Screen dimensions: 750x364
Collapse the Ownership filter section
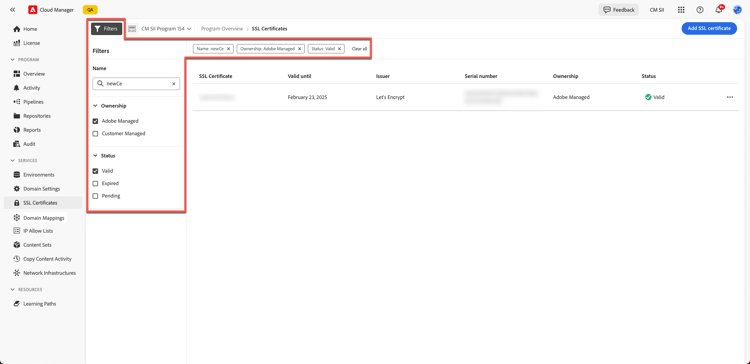point(95,106)
